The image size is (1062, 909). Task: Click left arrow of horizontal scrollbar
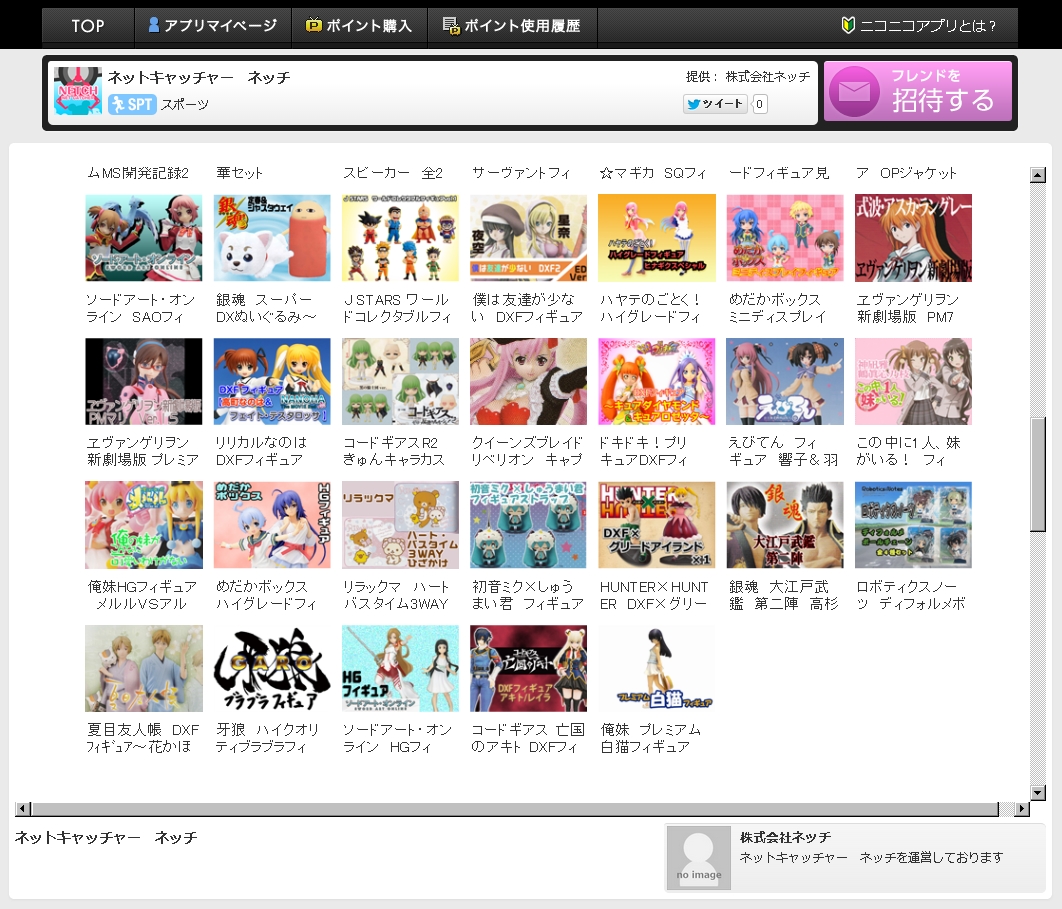[x=23, y=808]
